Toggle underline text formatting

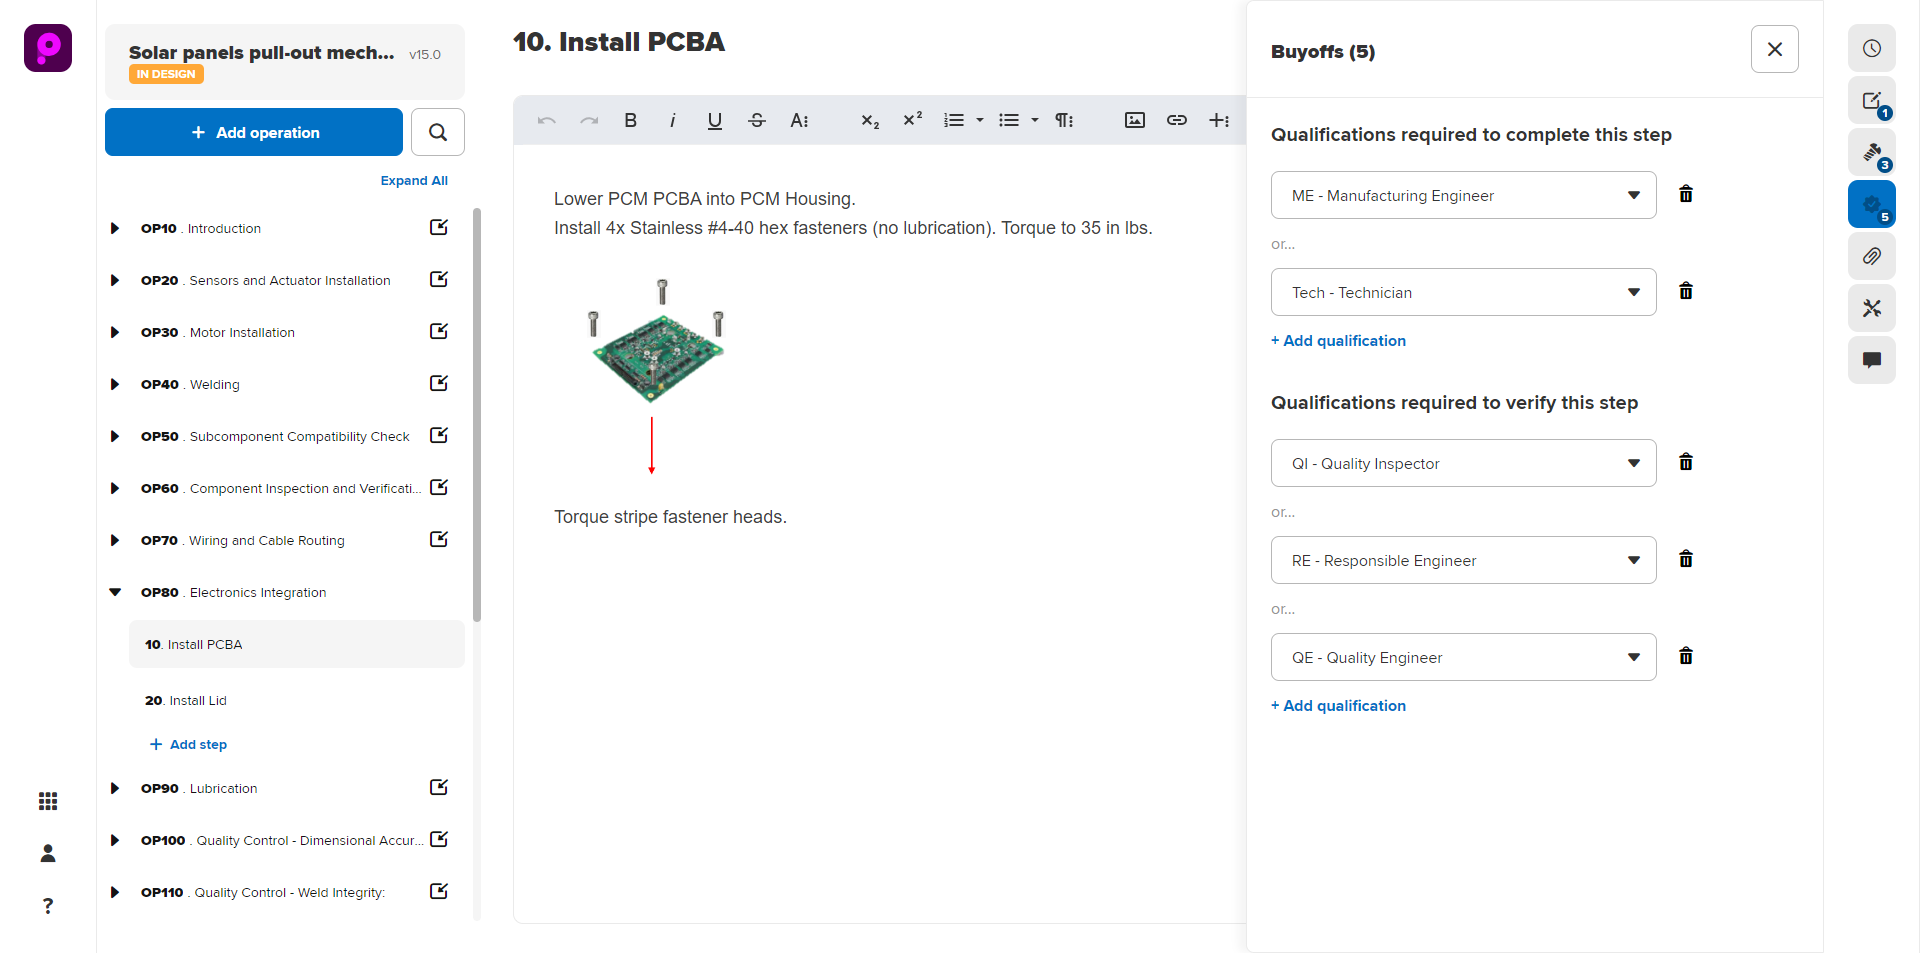714,120
